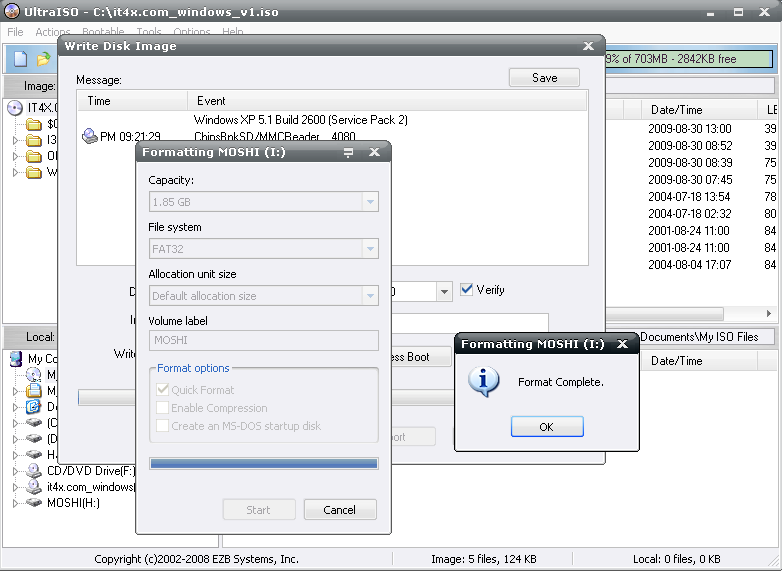Click the disabled Start button
This screenshot has width=782, height=571.
pos(259,510)
